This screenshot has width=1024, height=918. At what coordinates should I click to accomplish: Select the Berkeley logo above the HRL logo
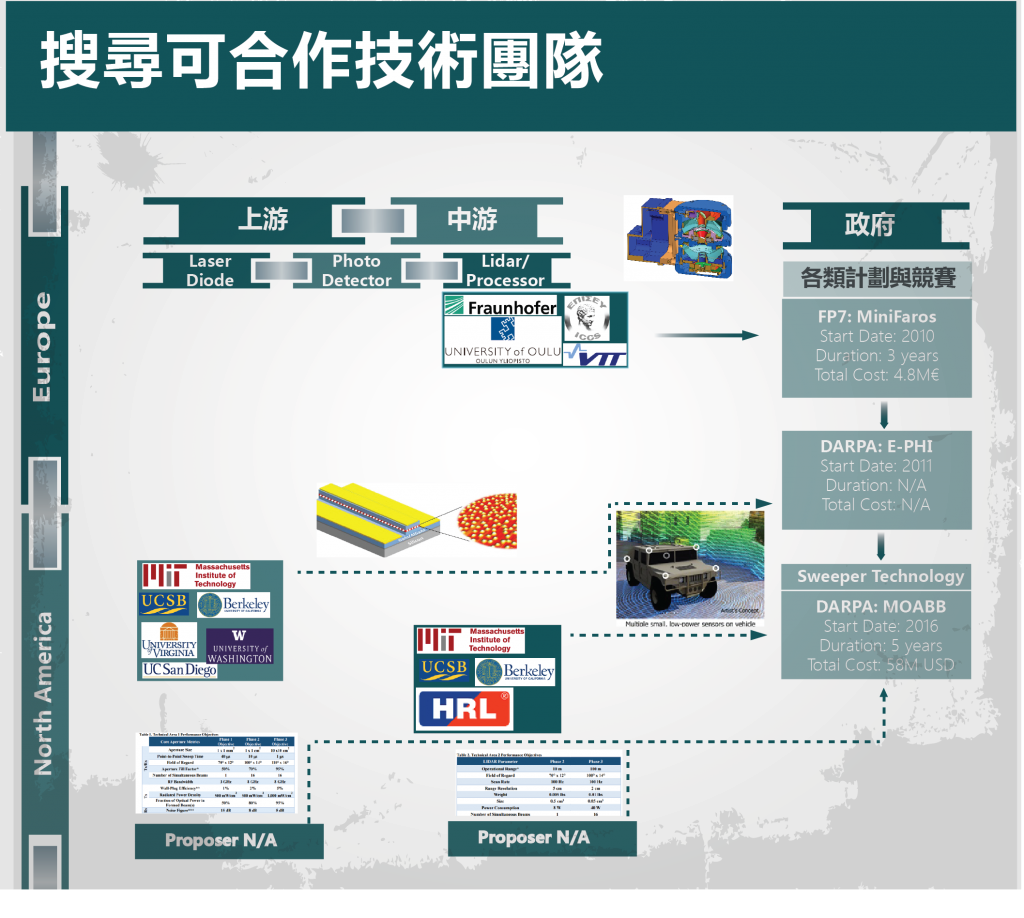coord(515,672)
